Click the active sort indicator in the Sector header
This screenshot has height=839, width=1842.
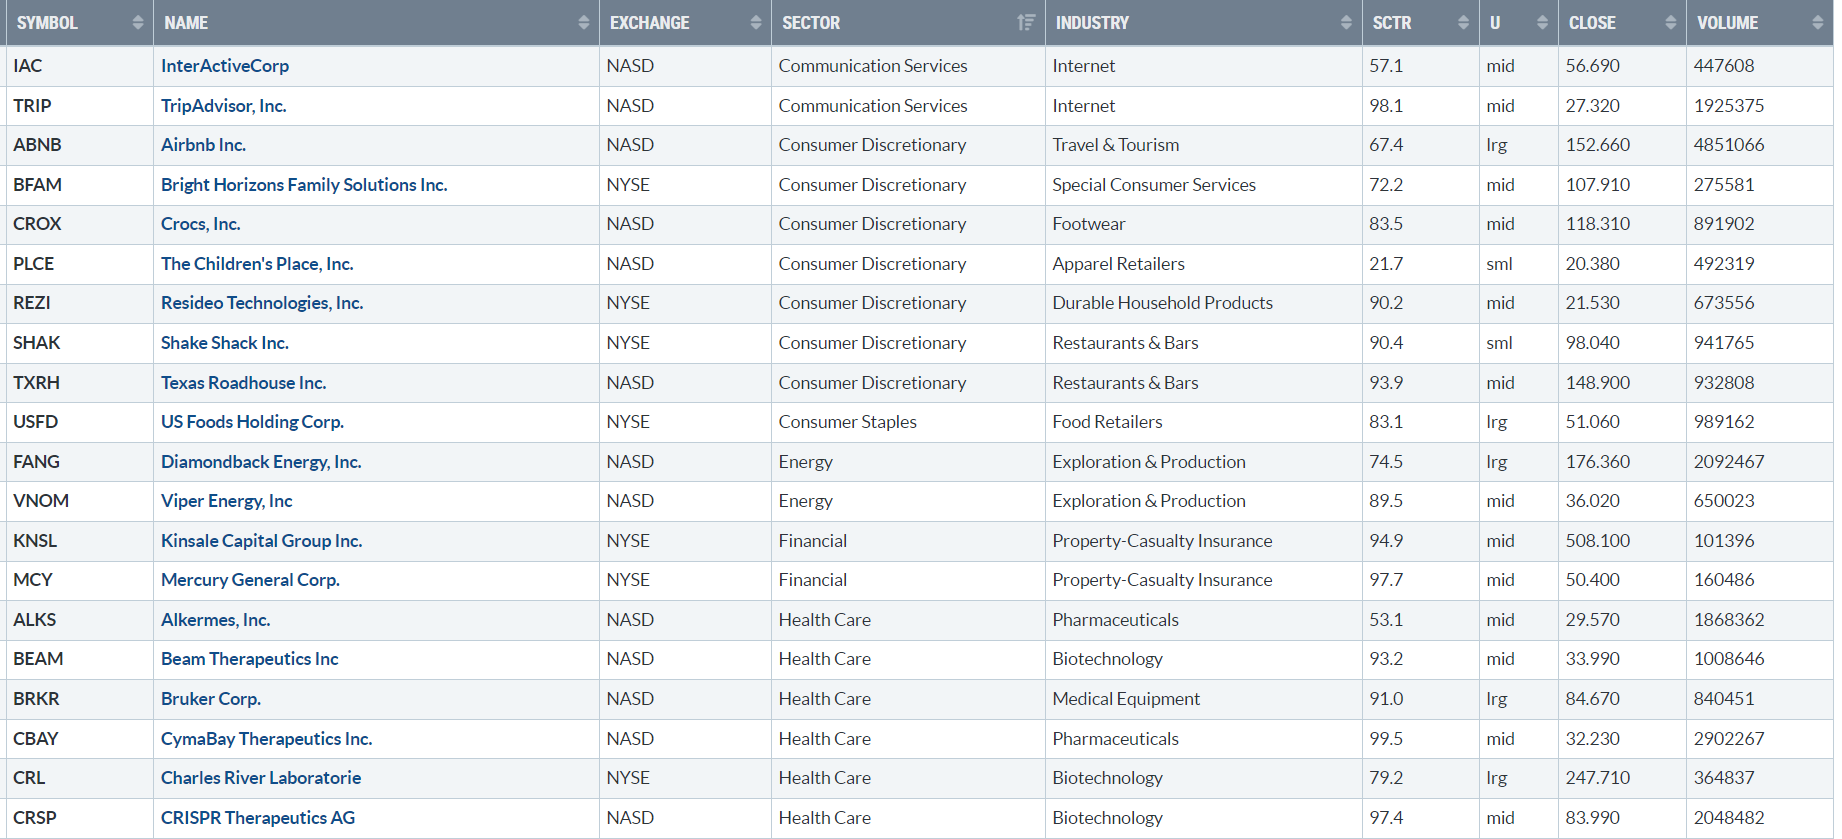click(1025, 23)
